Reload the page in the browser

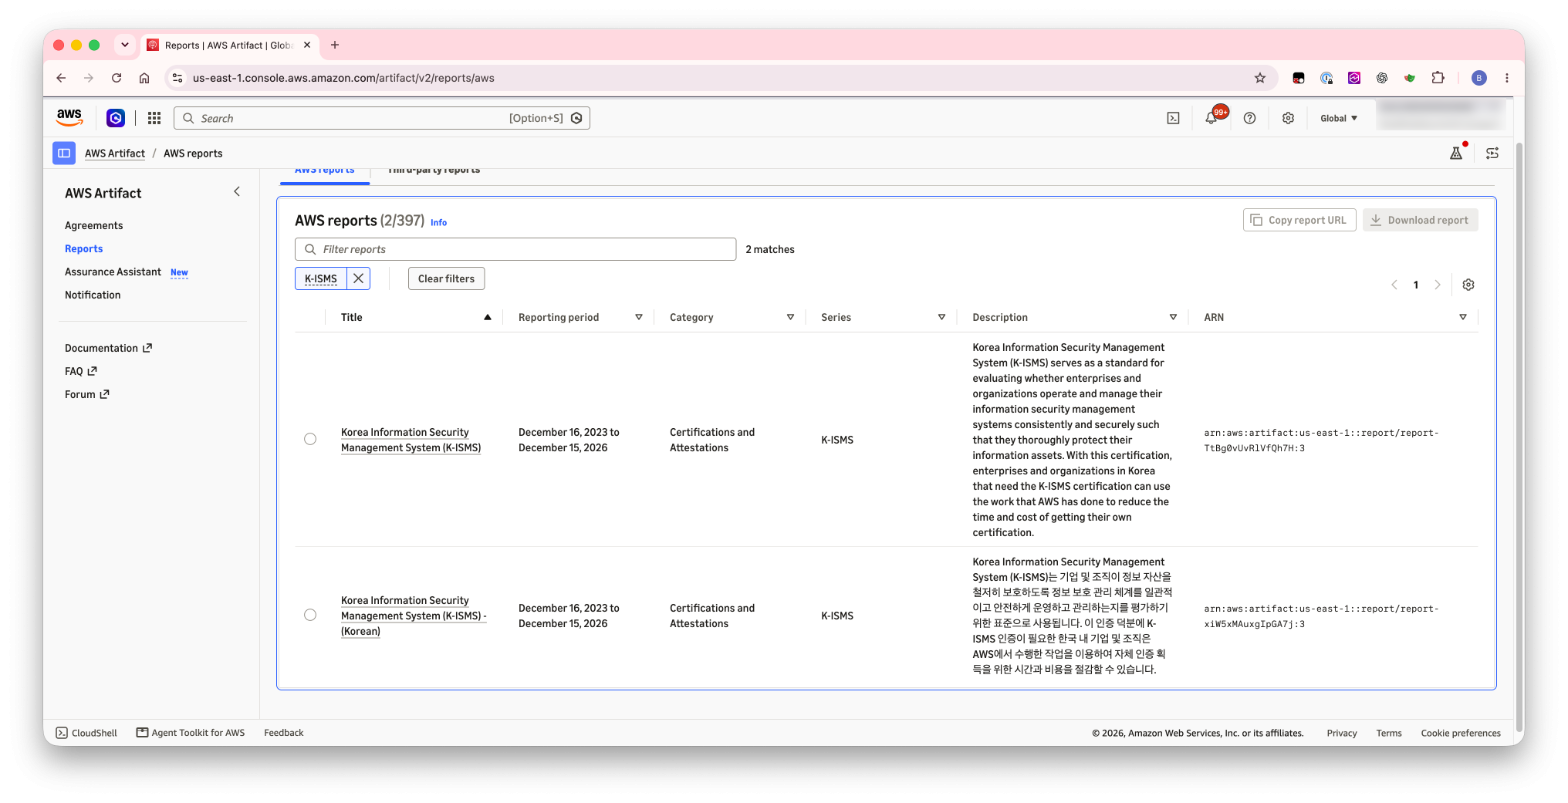(x=116, y=78)
